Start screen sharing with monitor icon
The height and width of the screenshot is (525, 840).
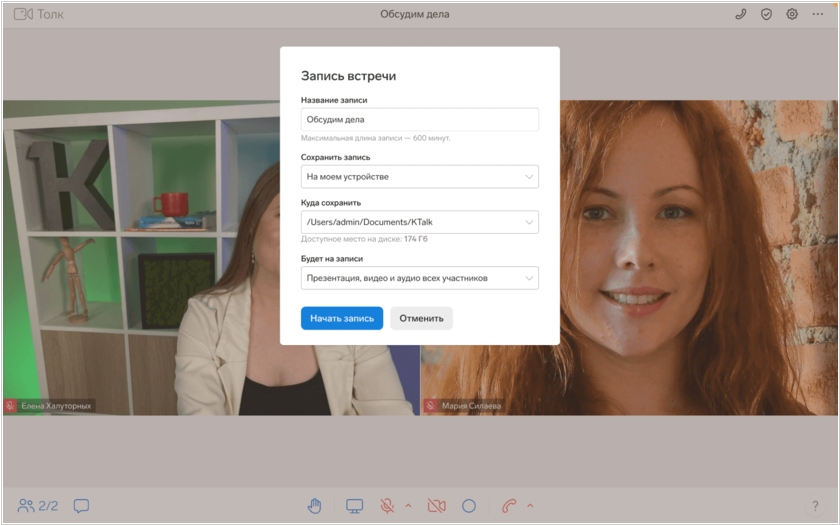pos(354,505)
